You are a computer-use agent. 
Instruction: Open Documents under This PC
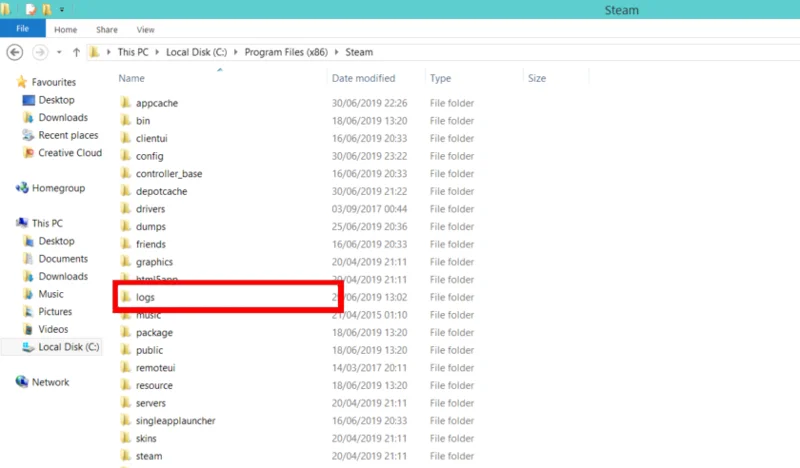pyautogui.click(x=63, y=259)
